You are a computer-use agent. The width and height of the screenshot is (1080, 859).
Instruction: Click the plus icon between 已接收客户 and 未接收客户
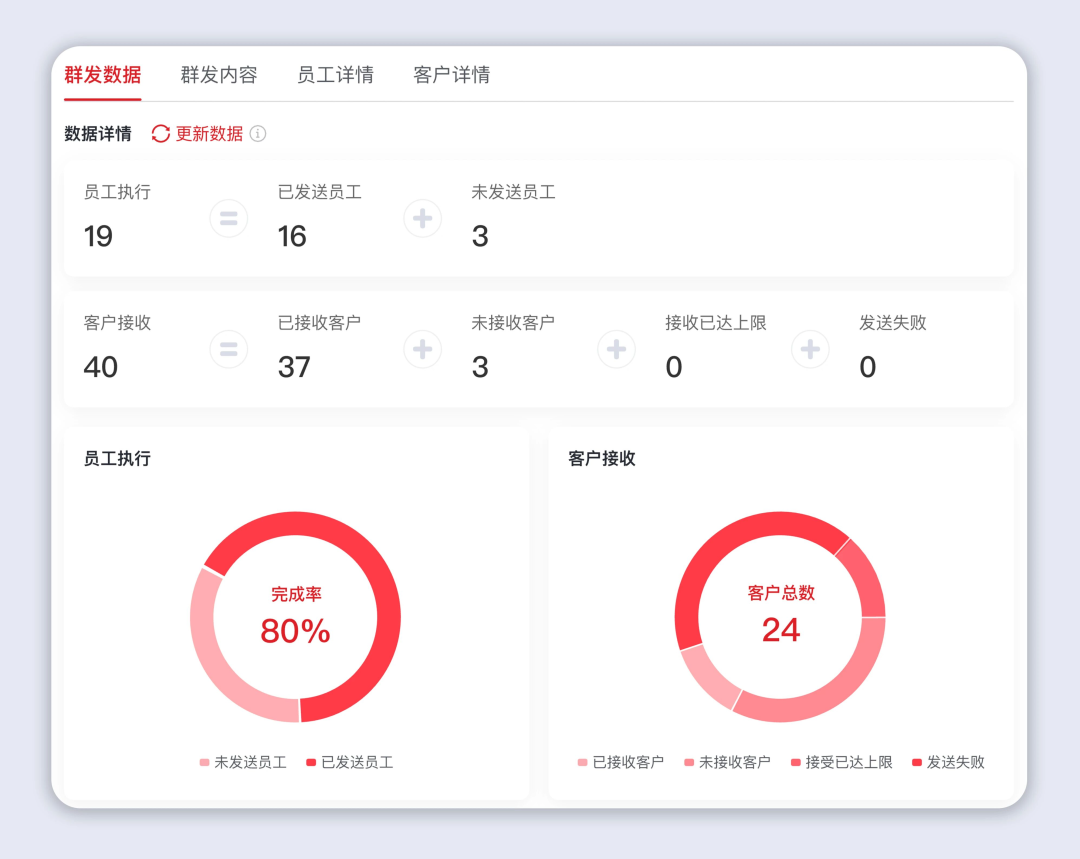(x=423, y=349)
